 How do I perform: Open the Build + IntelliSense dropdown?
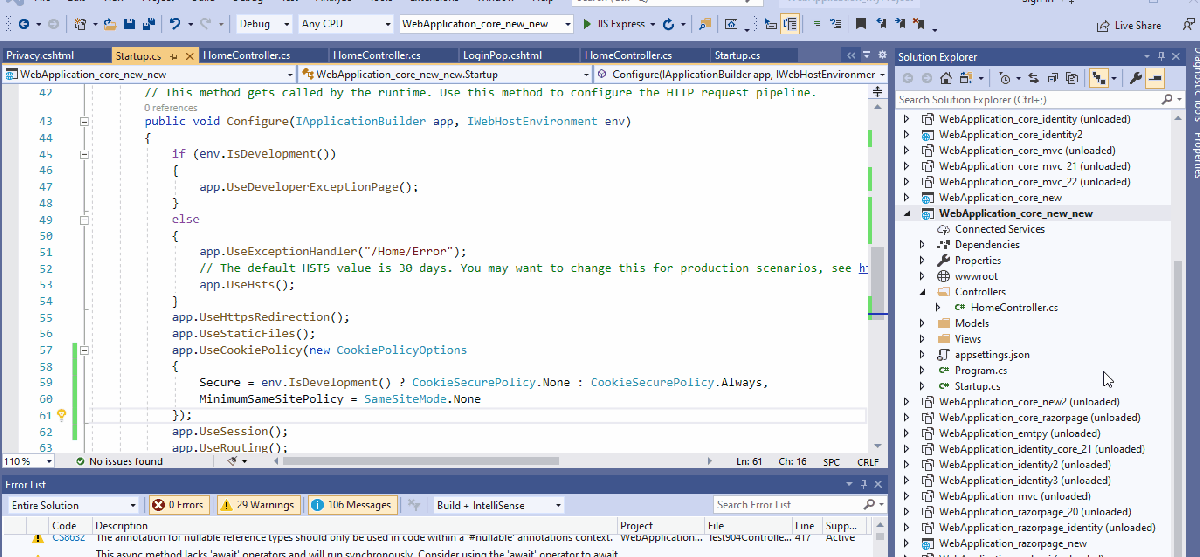[501, 505]
